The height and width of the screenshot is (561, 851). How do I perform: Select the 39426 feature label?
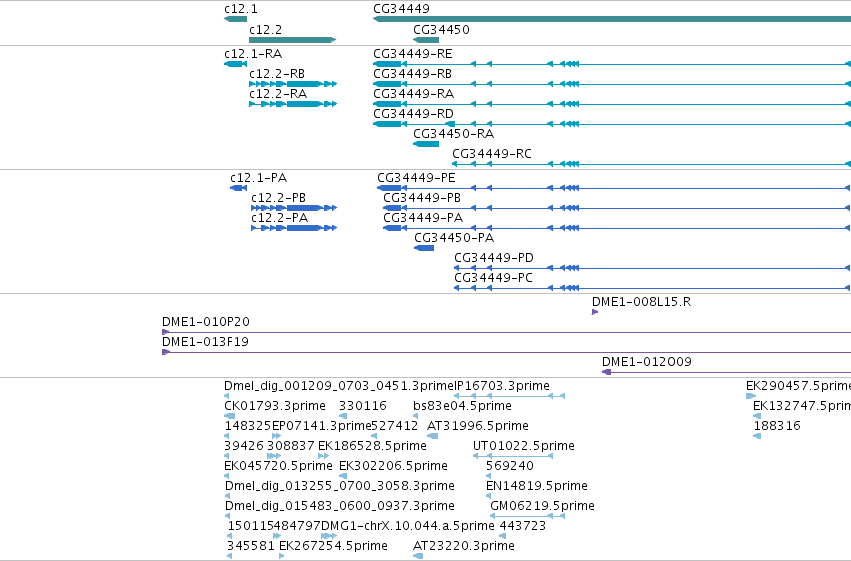click(244, 446)
